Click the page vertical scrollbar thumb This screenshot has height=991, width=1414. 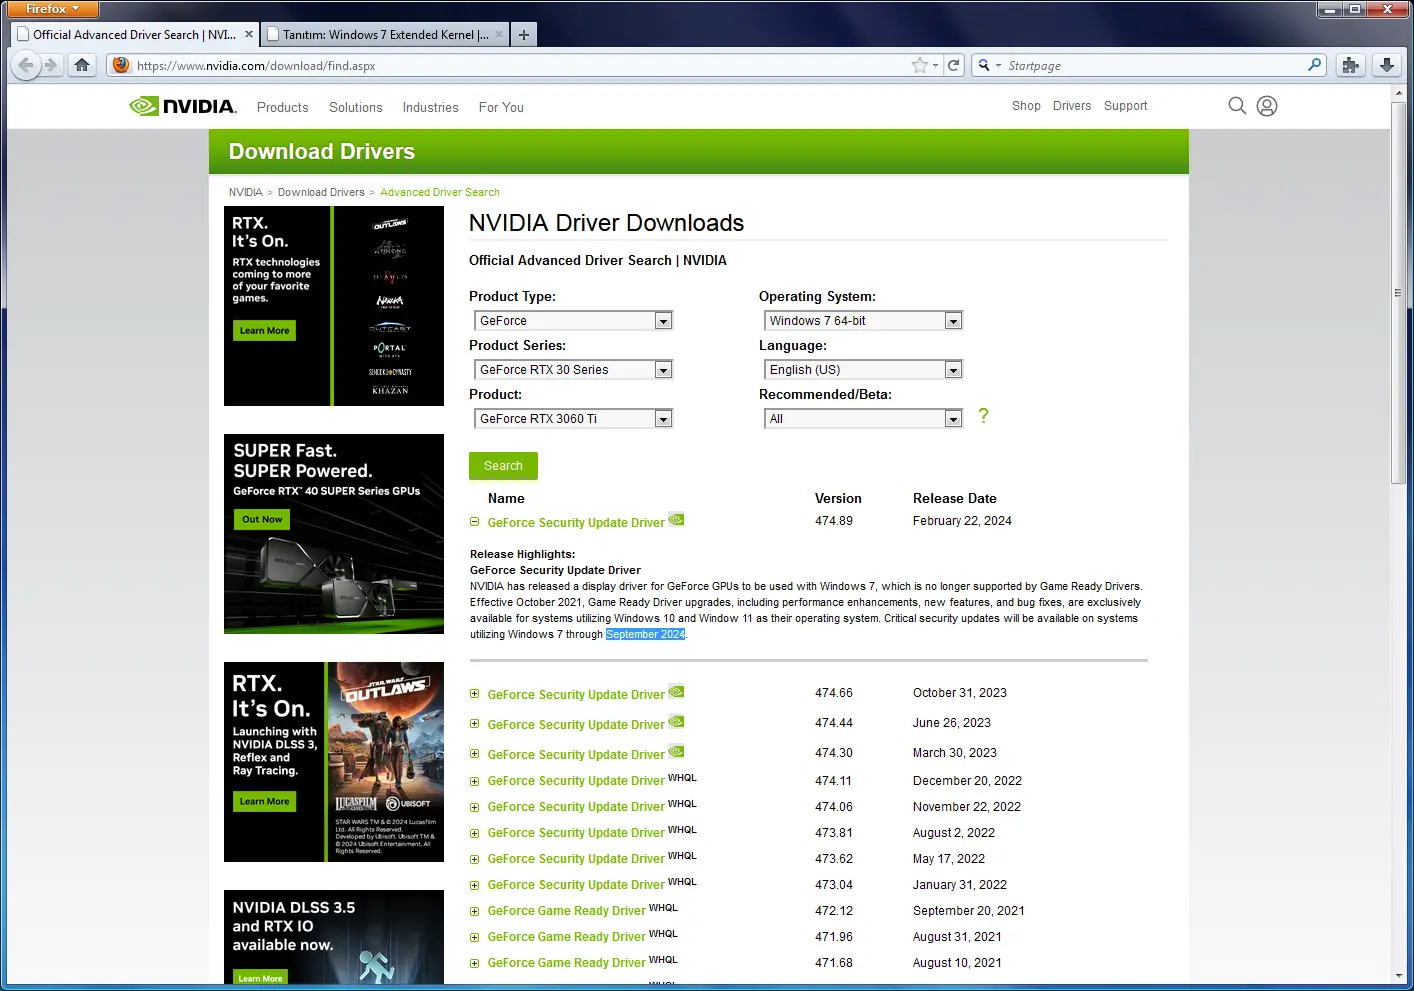click(x=1398, y=294)
